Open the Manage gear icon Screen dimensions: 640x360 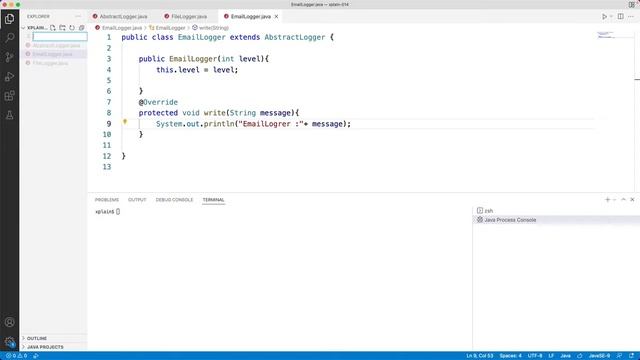[9, 342]
